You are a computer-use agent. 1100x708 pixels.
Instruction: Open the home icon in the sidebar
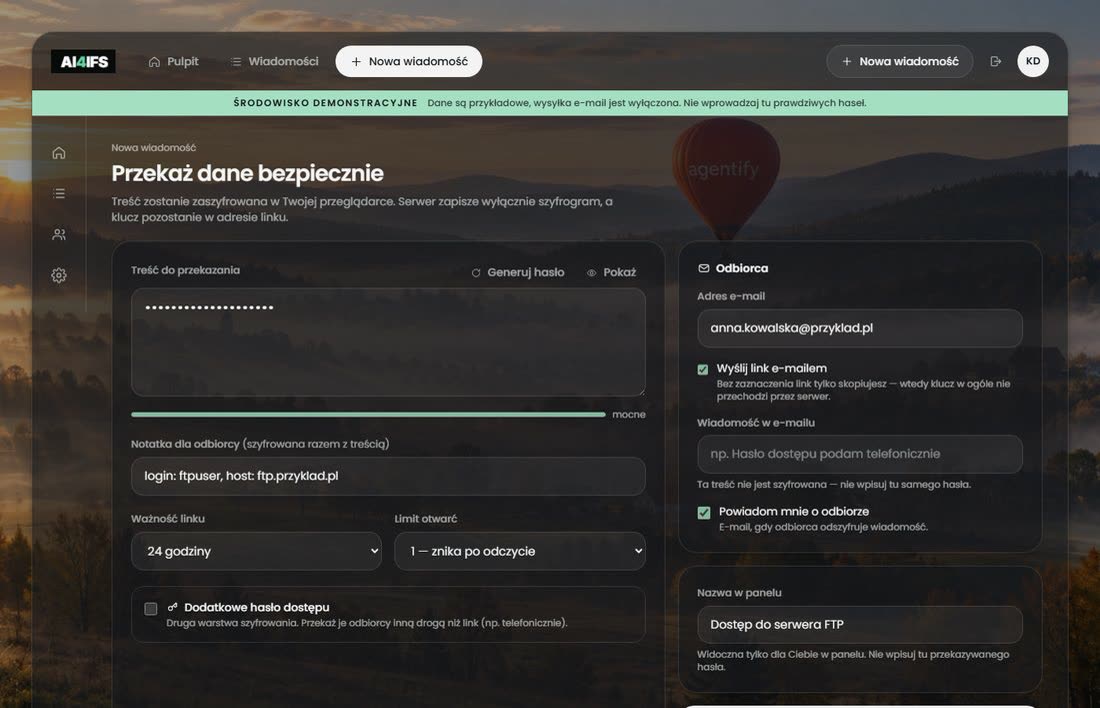click(x=59, y=153)
